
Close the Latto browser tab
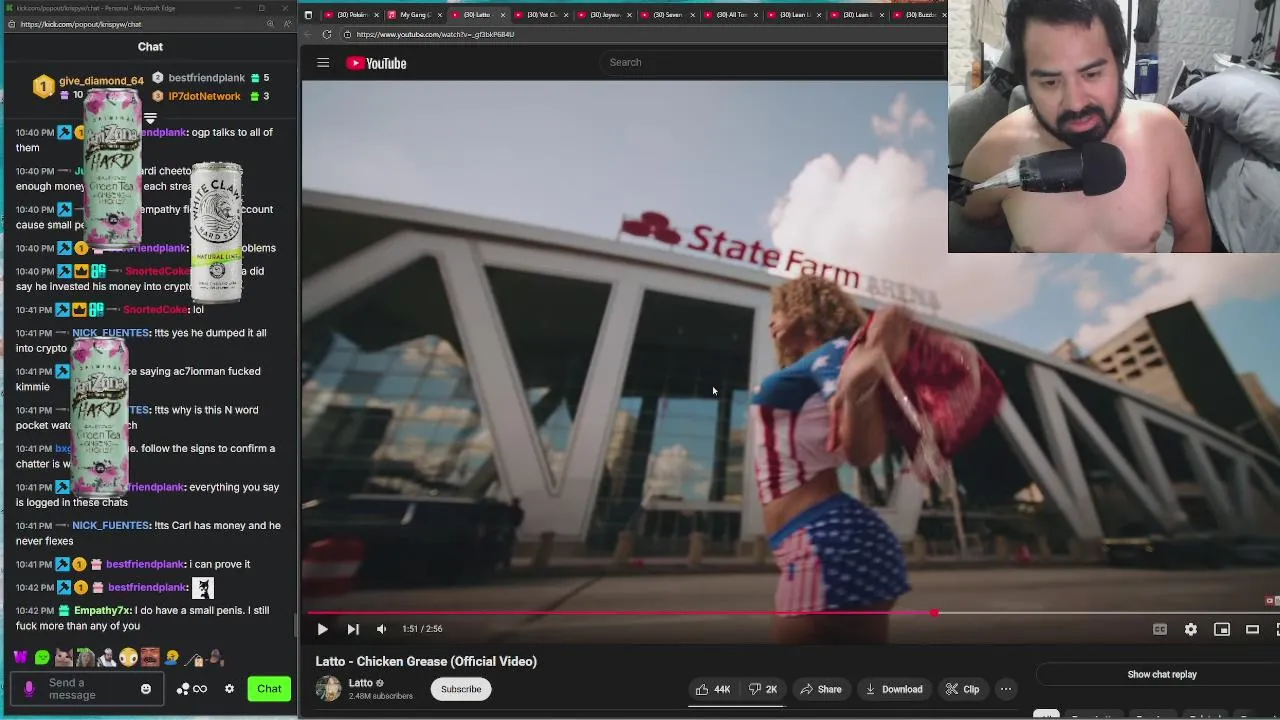pyautogui.click(x=503, y=15)
